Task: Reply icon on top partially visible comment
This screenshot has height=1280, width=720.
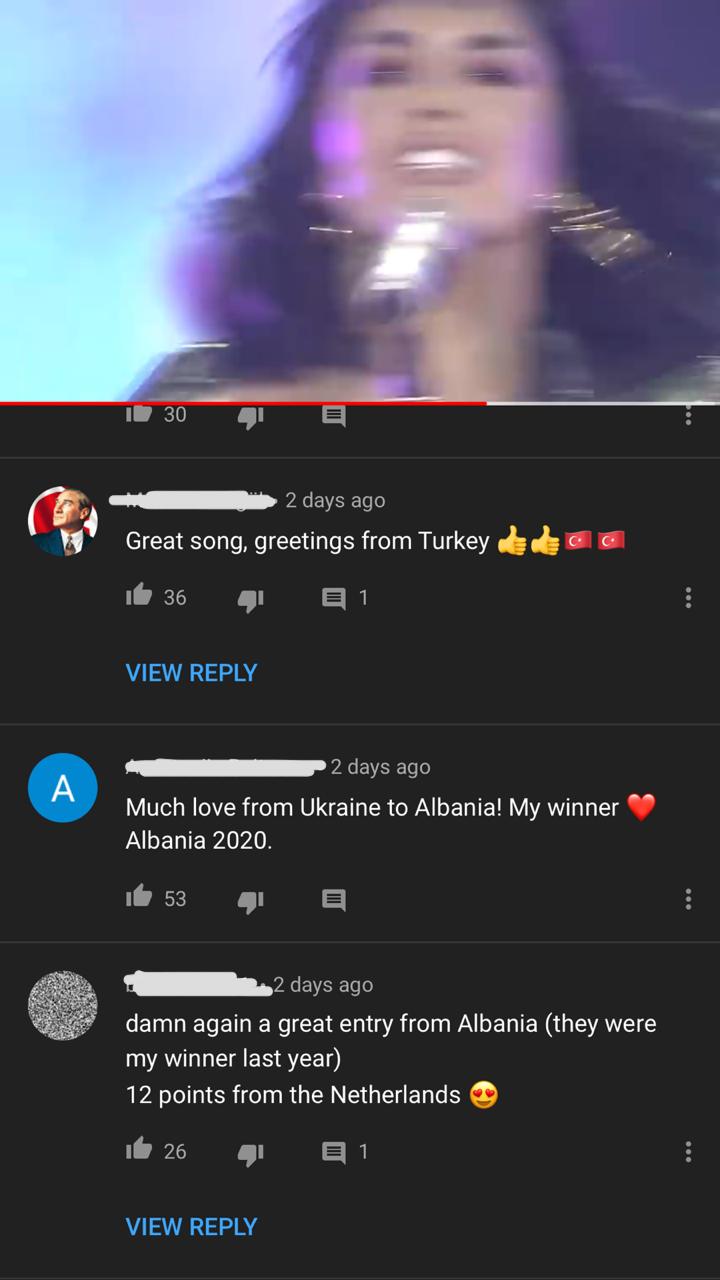Action: pos(333,417)
